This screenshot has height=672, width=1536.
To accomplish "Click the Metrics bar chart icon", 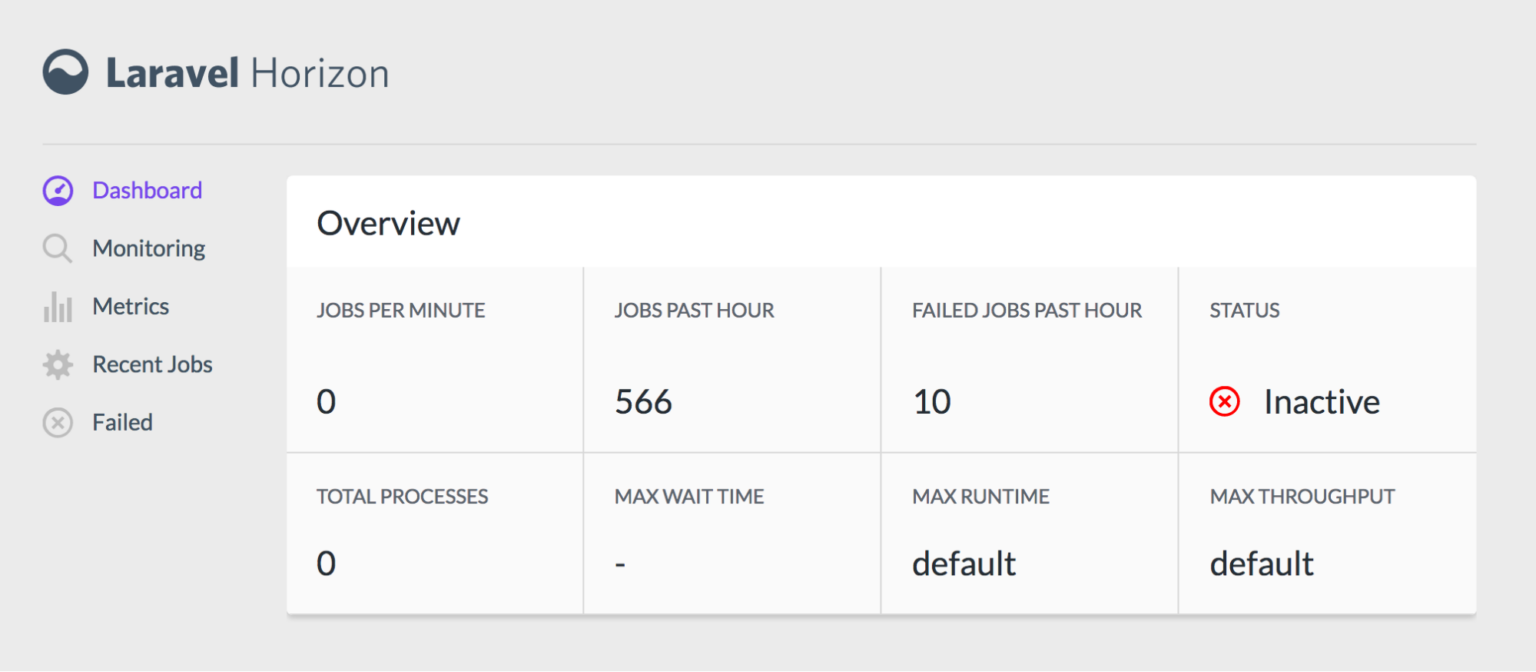I will [x=58, y=306].
